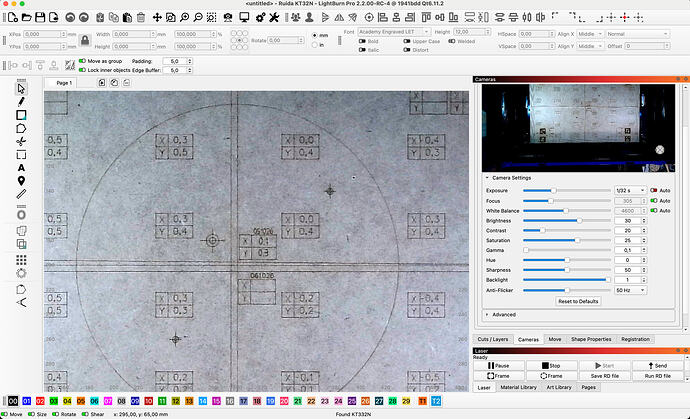The height and width of the screenshot is (419, 690).
Task: Toggle Exposure Auto switch
Action: click(x=654, y=191)
